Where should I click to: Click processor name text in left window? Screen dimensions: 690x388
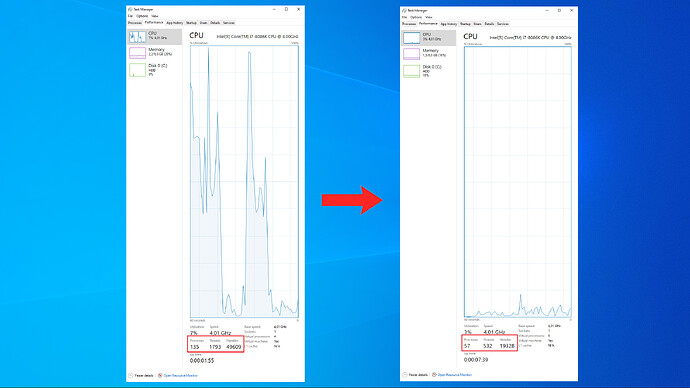coord(257,37)
